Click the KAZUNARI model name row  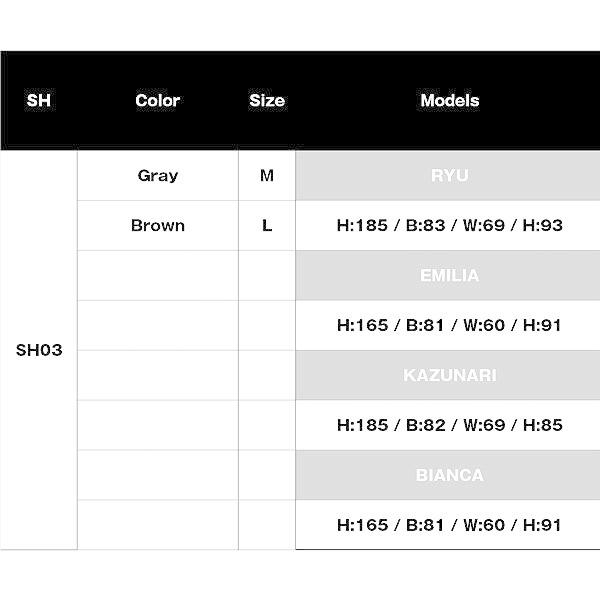449,376
